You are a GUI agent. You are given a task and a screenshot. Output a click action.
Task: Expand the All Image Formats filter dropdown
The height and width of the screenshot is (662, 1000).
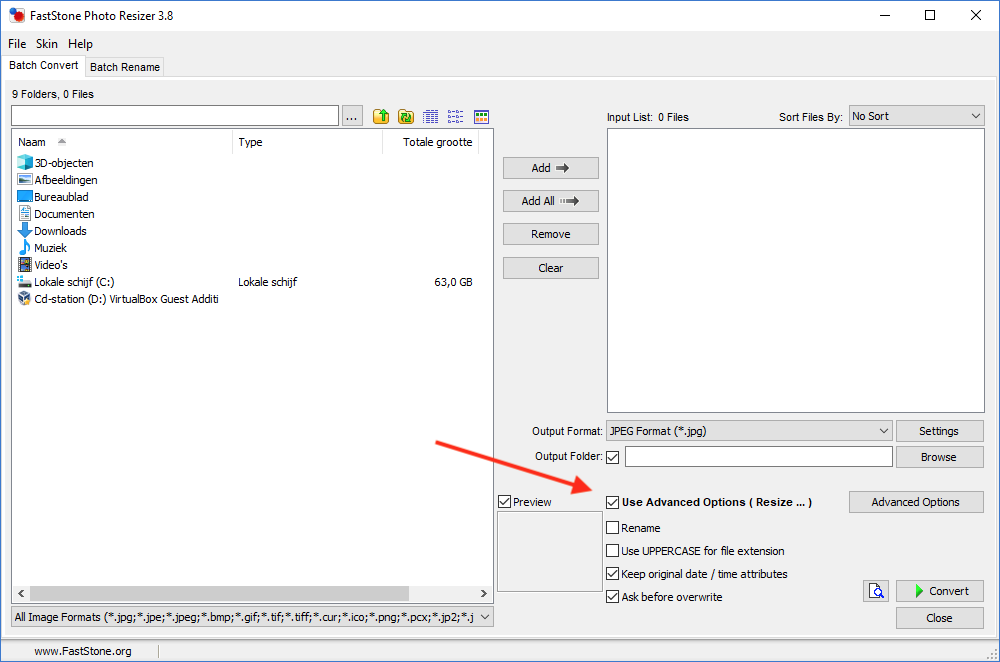[252, 617]
